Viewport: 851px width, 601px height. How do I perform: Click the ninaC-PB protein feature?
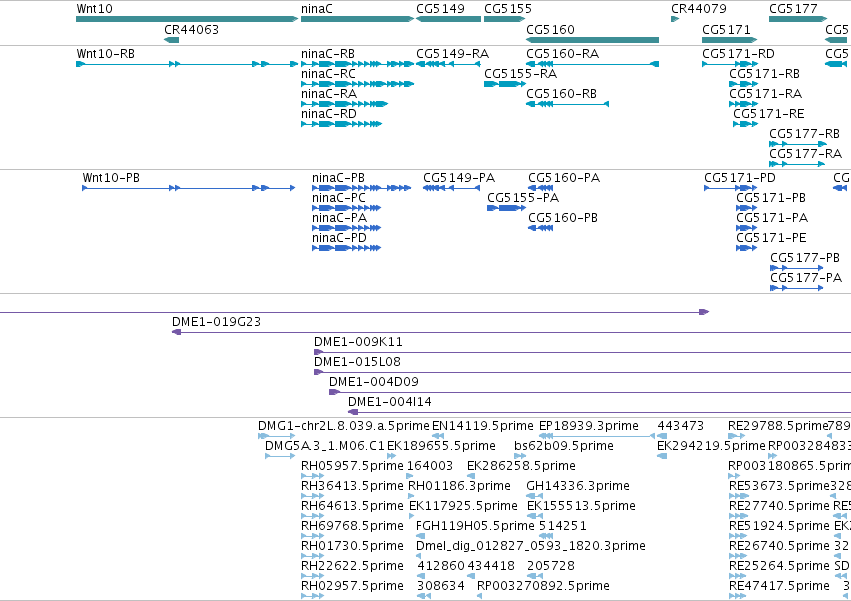[x=361, y=188]
